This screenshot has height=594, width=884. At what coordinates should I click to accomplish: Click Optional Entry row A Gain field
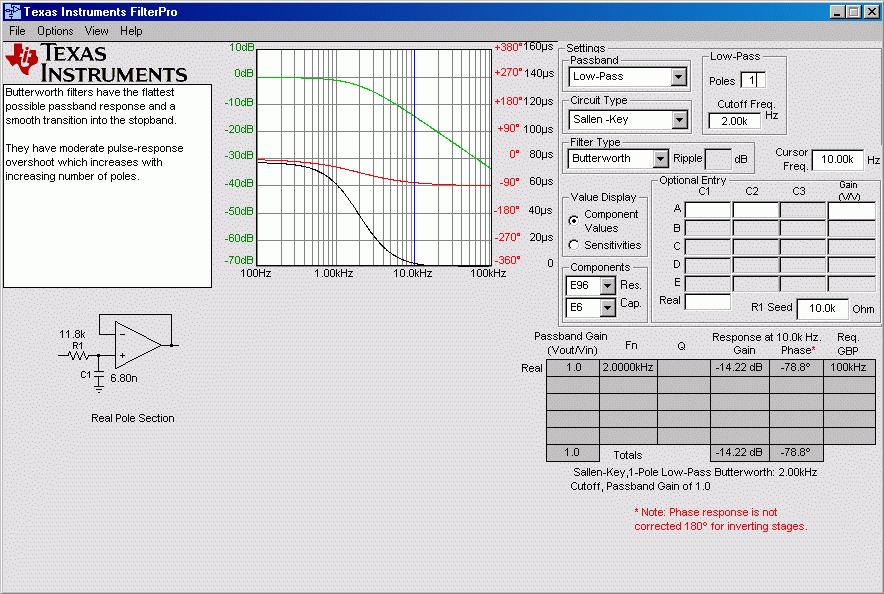pos(851,210)
